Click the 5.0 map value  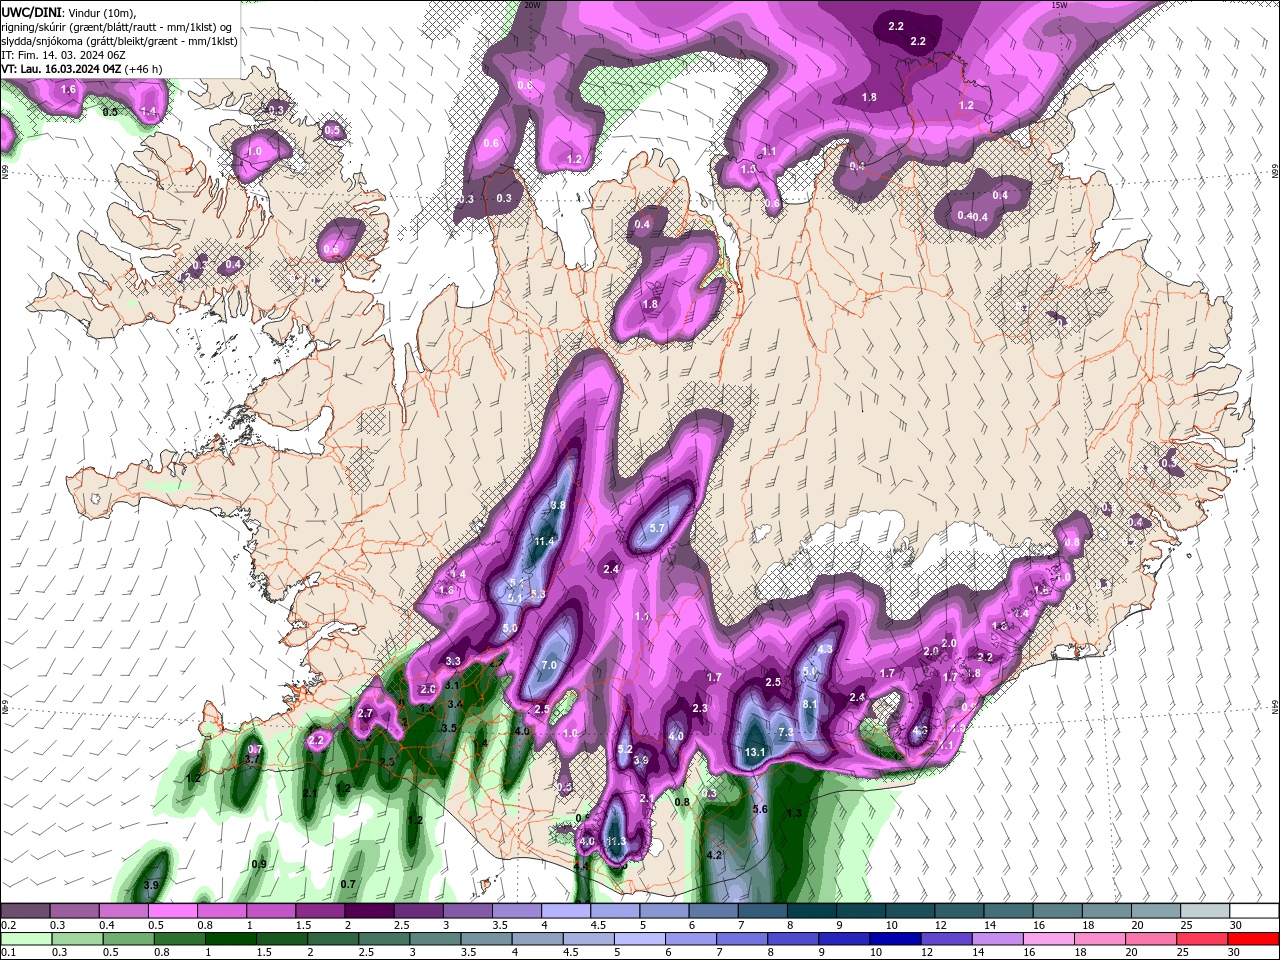509,629
